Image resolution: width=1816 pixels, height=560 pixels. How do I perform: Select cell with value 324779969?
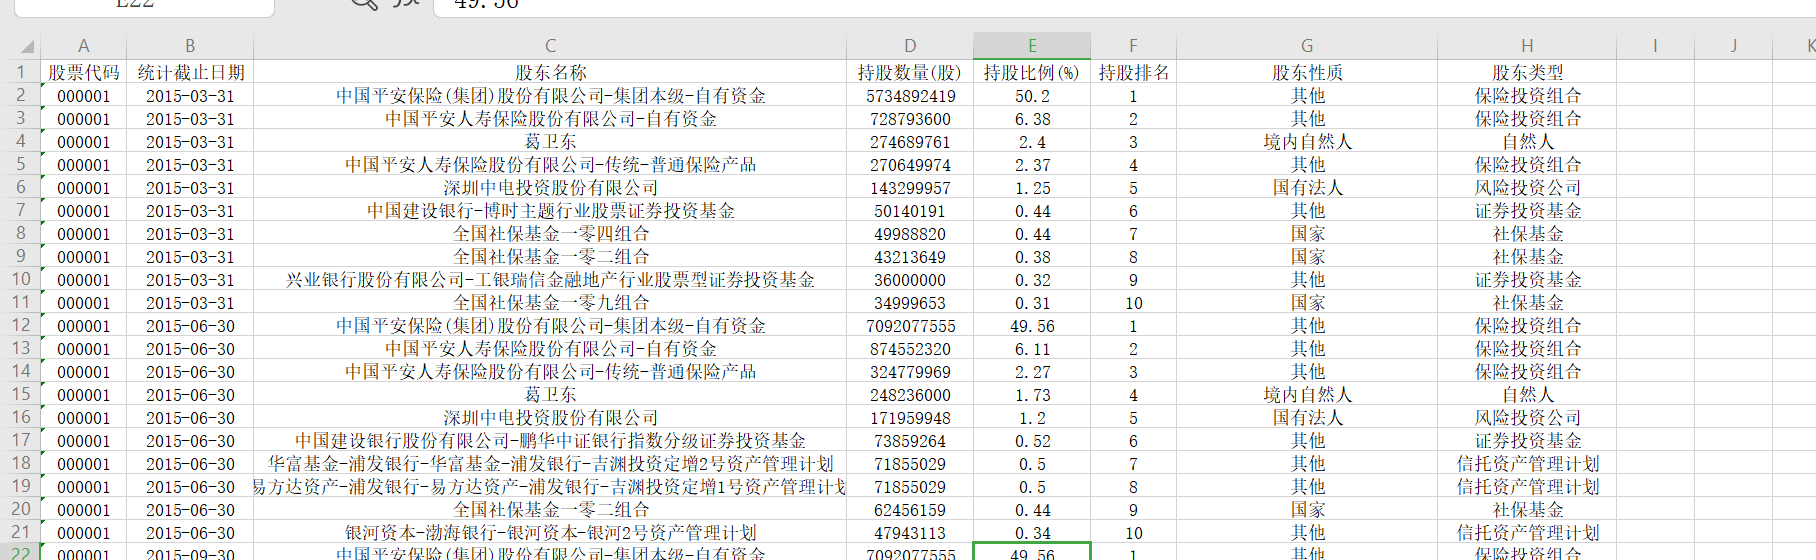(x=910, y=372)
